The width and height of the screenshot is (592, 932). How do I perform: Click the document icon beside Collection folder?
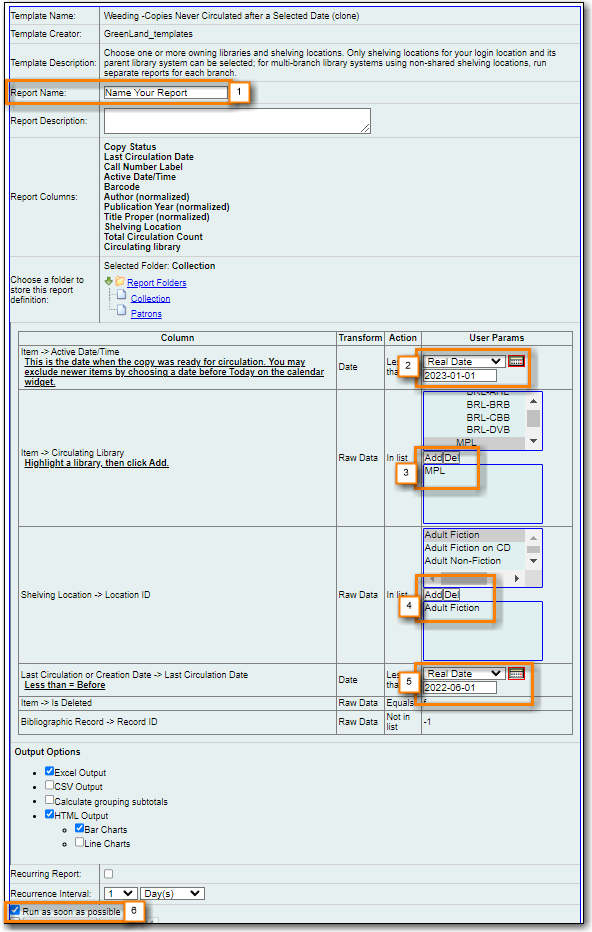121,295
